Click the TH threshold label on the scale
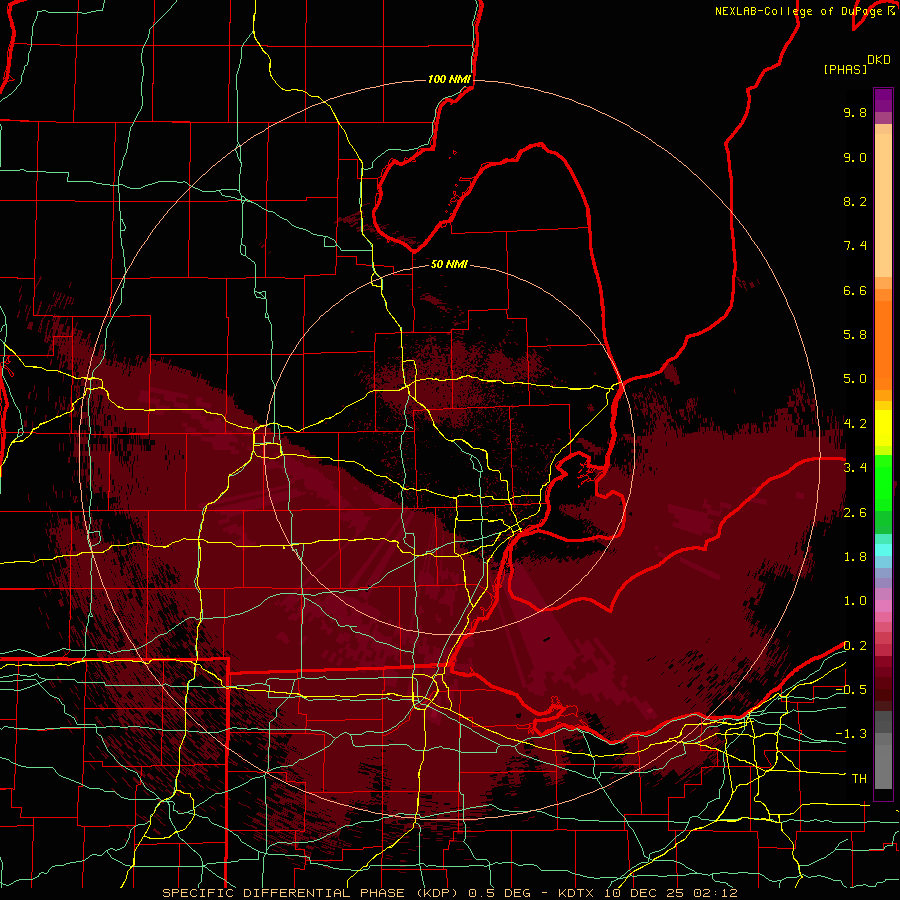The image size is (900, 900). pyautogui.click(x=859, y=779)
